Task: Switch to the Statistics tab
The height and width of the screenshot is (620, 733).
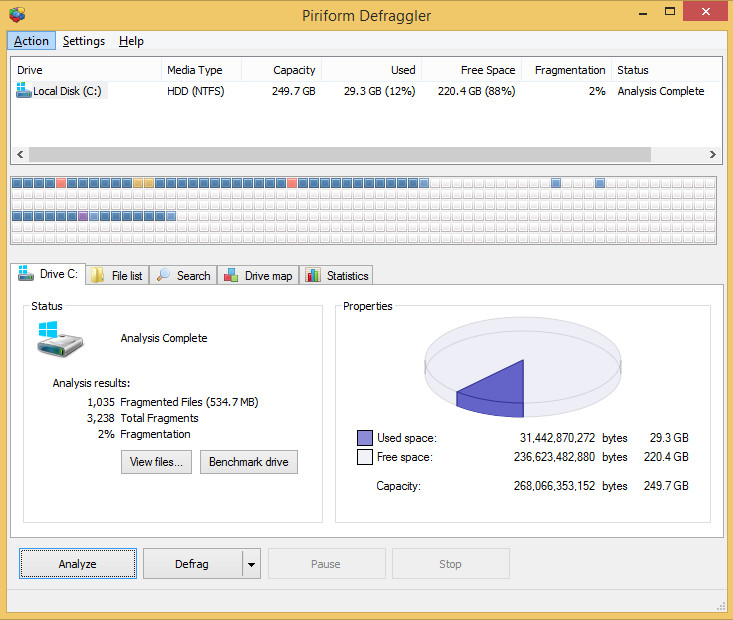Action: tap(336, 275)
